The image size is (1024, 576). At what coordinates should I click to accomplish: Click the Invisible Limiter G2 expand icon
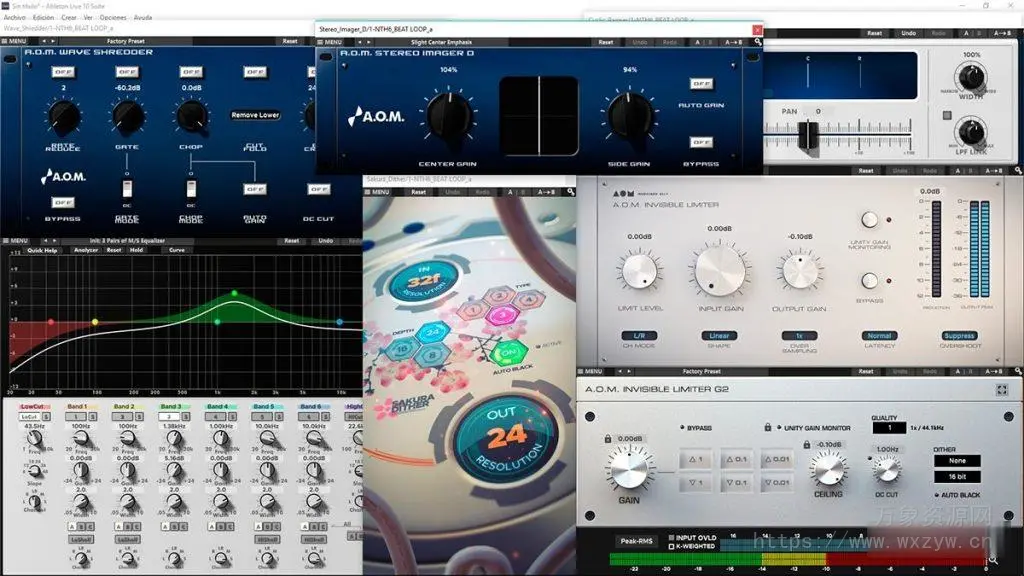tap(1001, 389)
